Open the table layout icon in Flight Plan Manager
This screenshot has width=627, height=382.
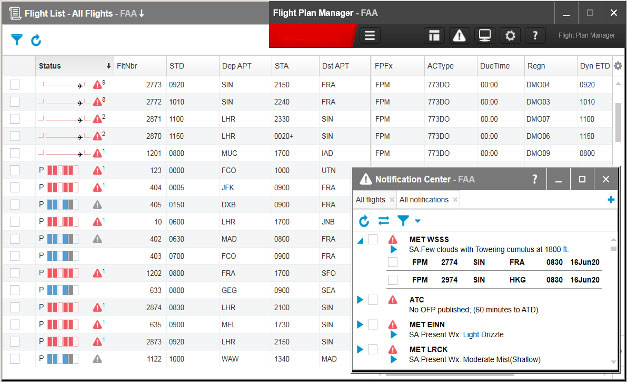[x=434, y=36]
